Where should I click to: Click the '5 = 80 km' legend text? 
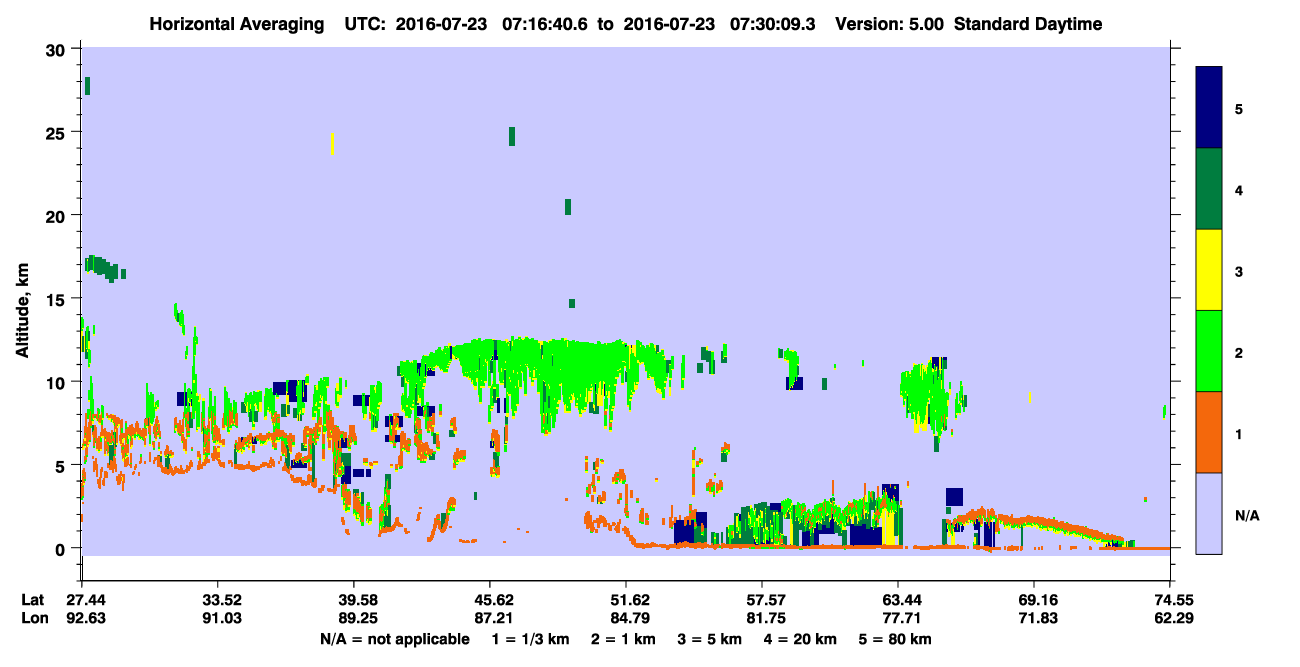896,639
